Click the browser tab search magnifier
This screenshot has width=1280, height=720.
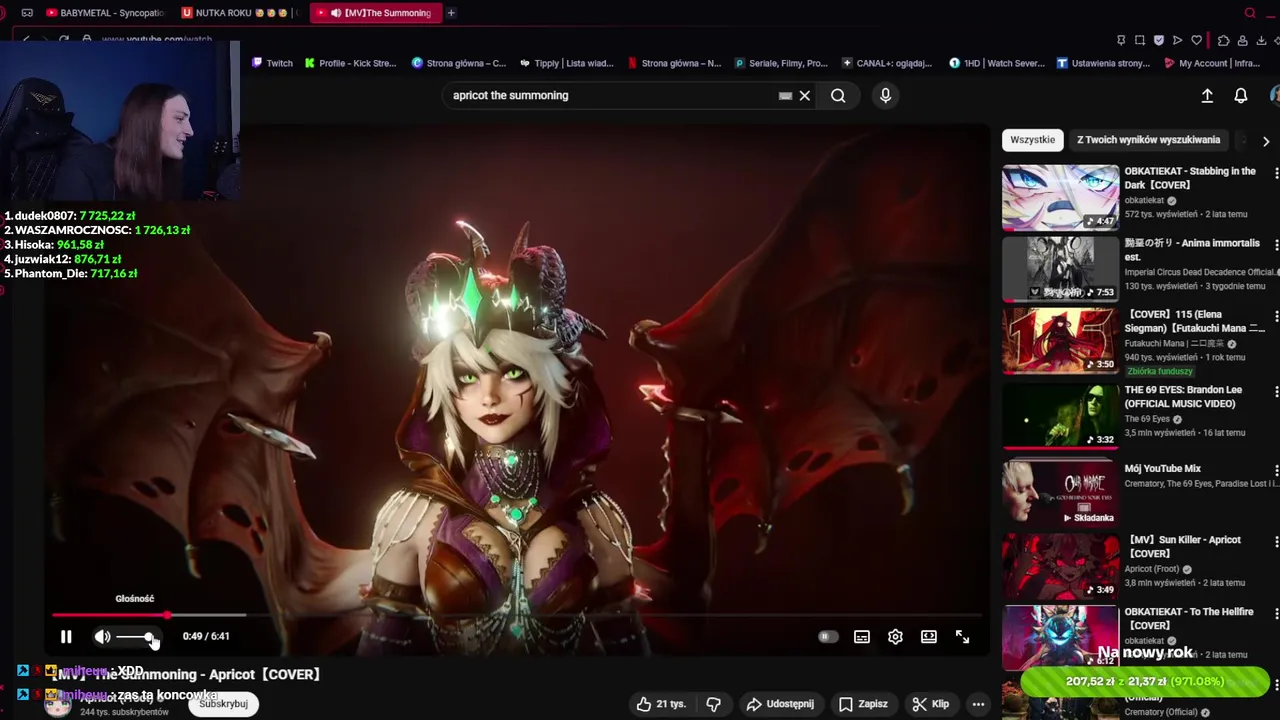pyautogui.click(x=1250, y=13)
